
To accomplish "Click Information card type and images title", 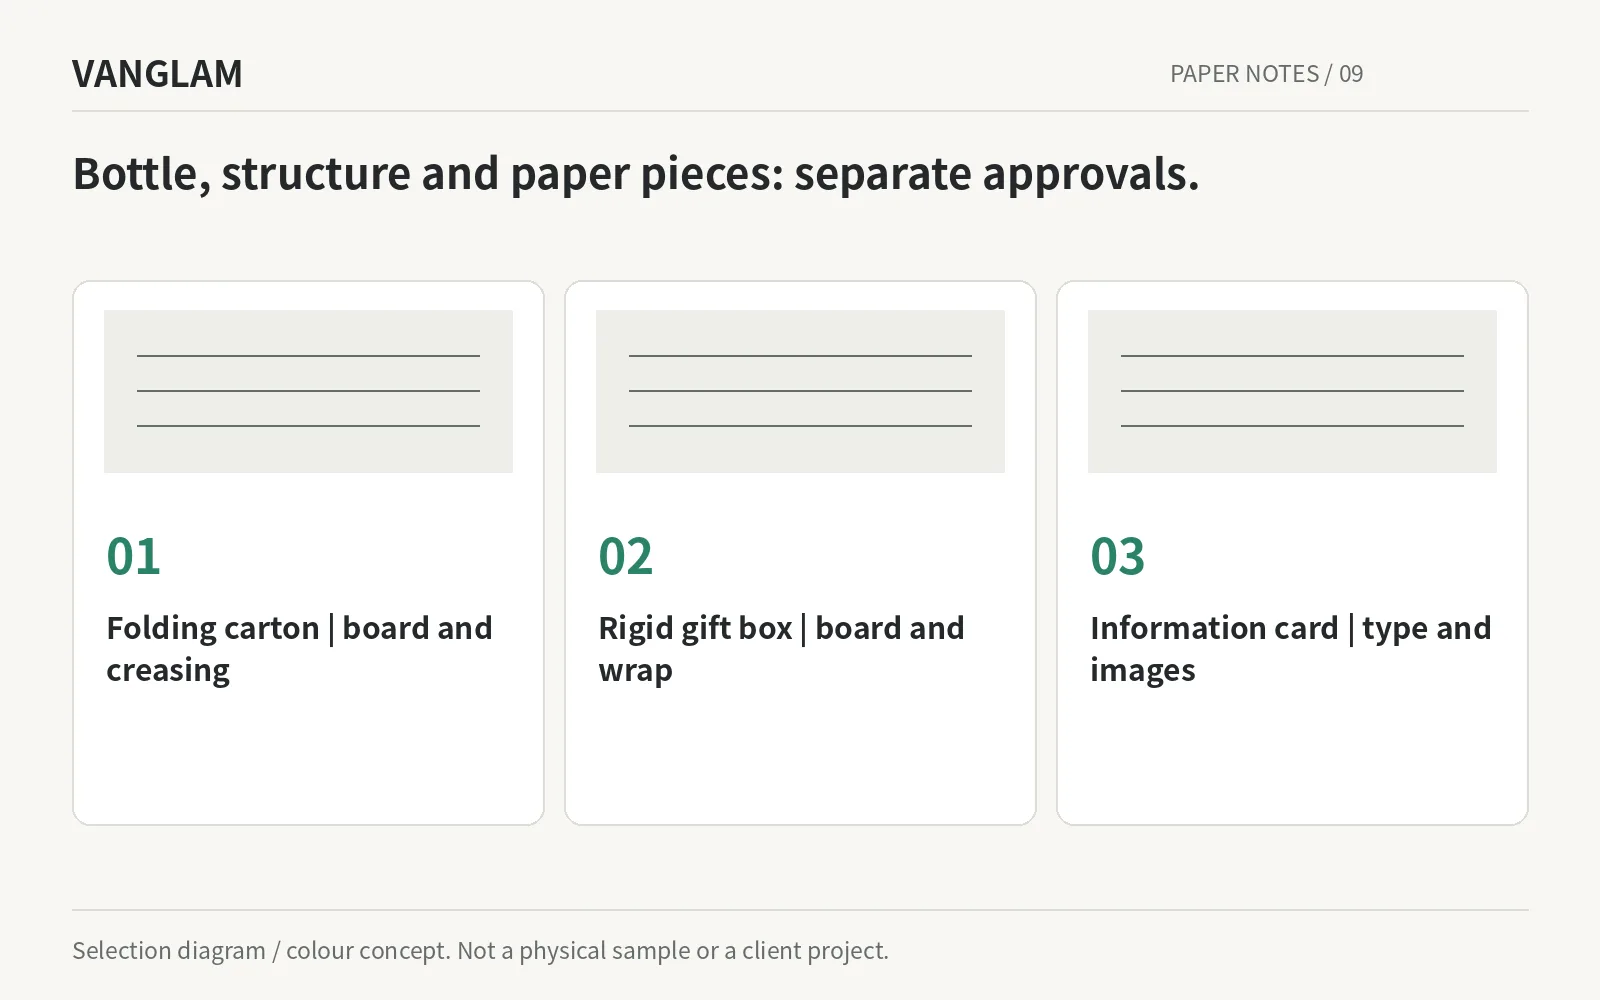I will tap(1290, 649).
